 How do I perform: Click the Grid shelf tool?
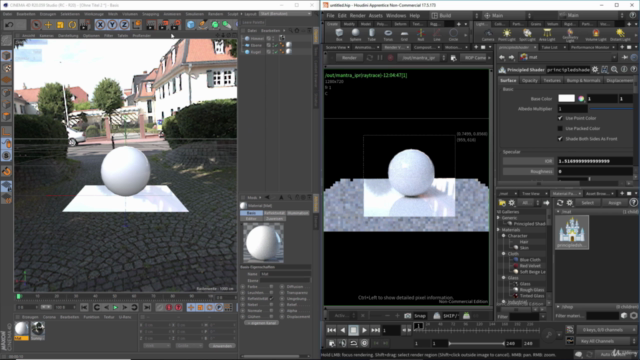click(404, 35)
